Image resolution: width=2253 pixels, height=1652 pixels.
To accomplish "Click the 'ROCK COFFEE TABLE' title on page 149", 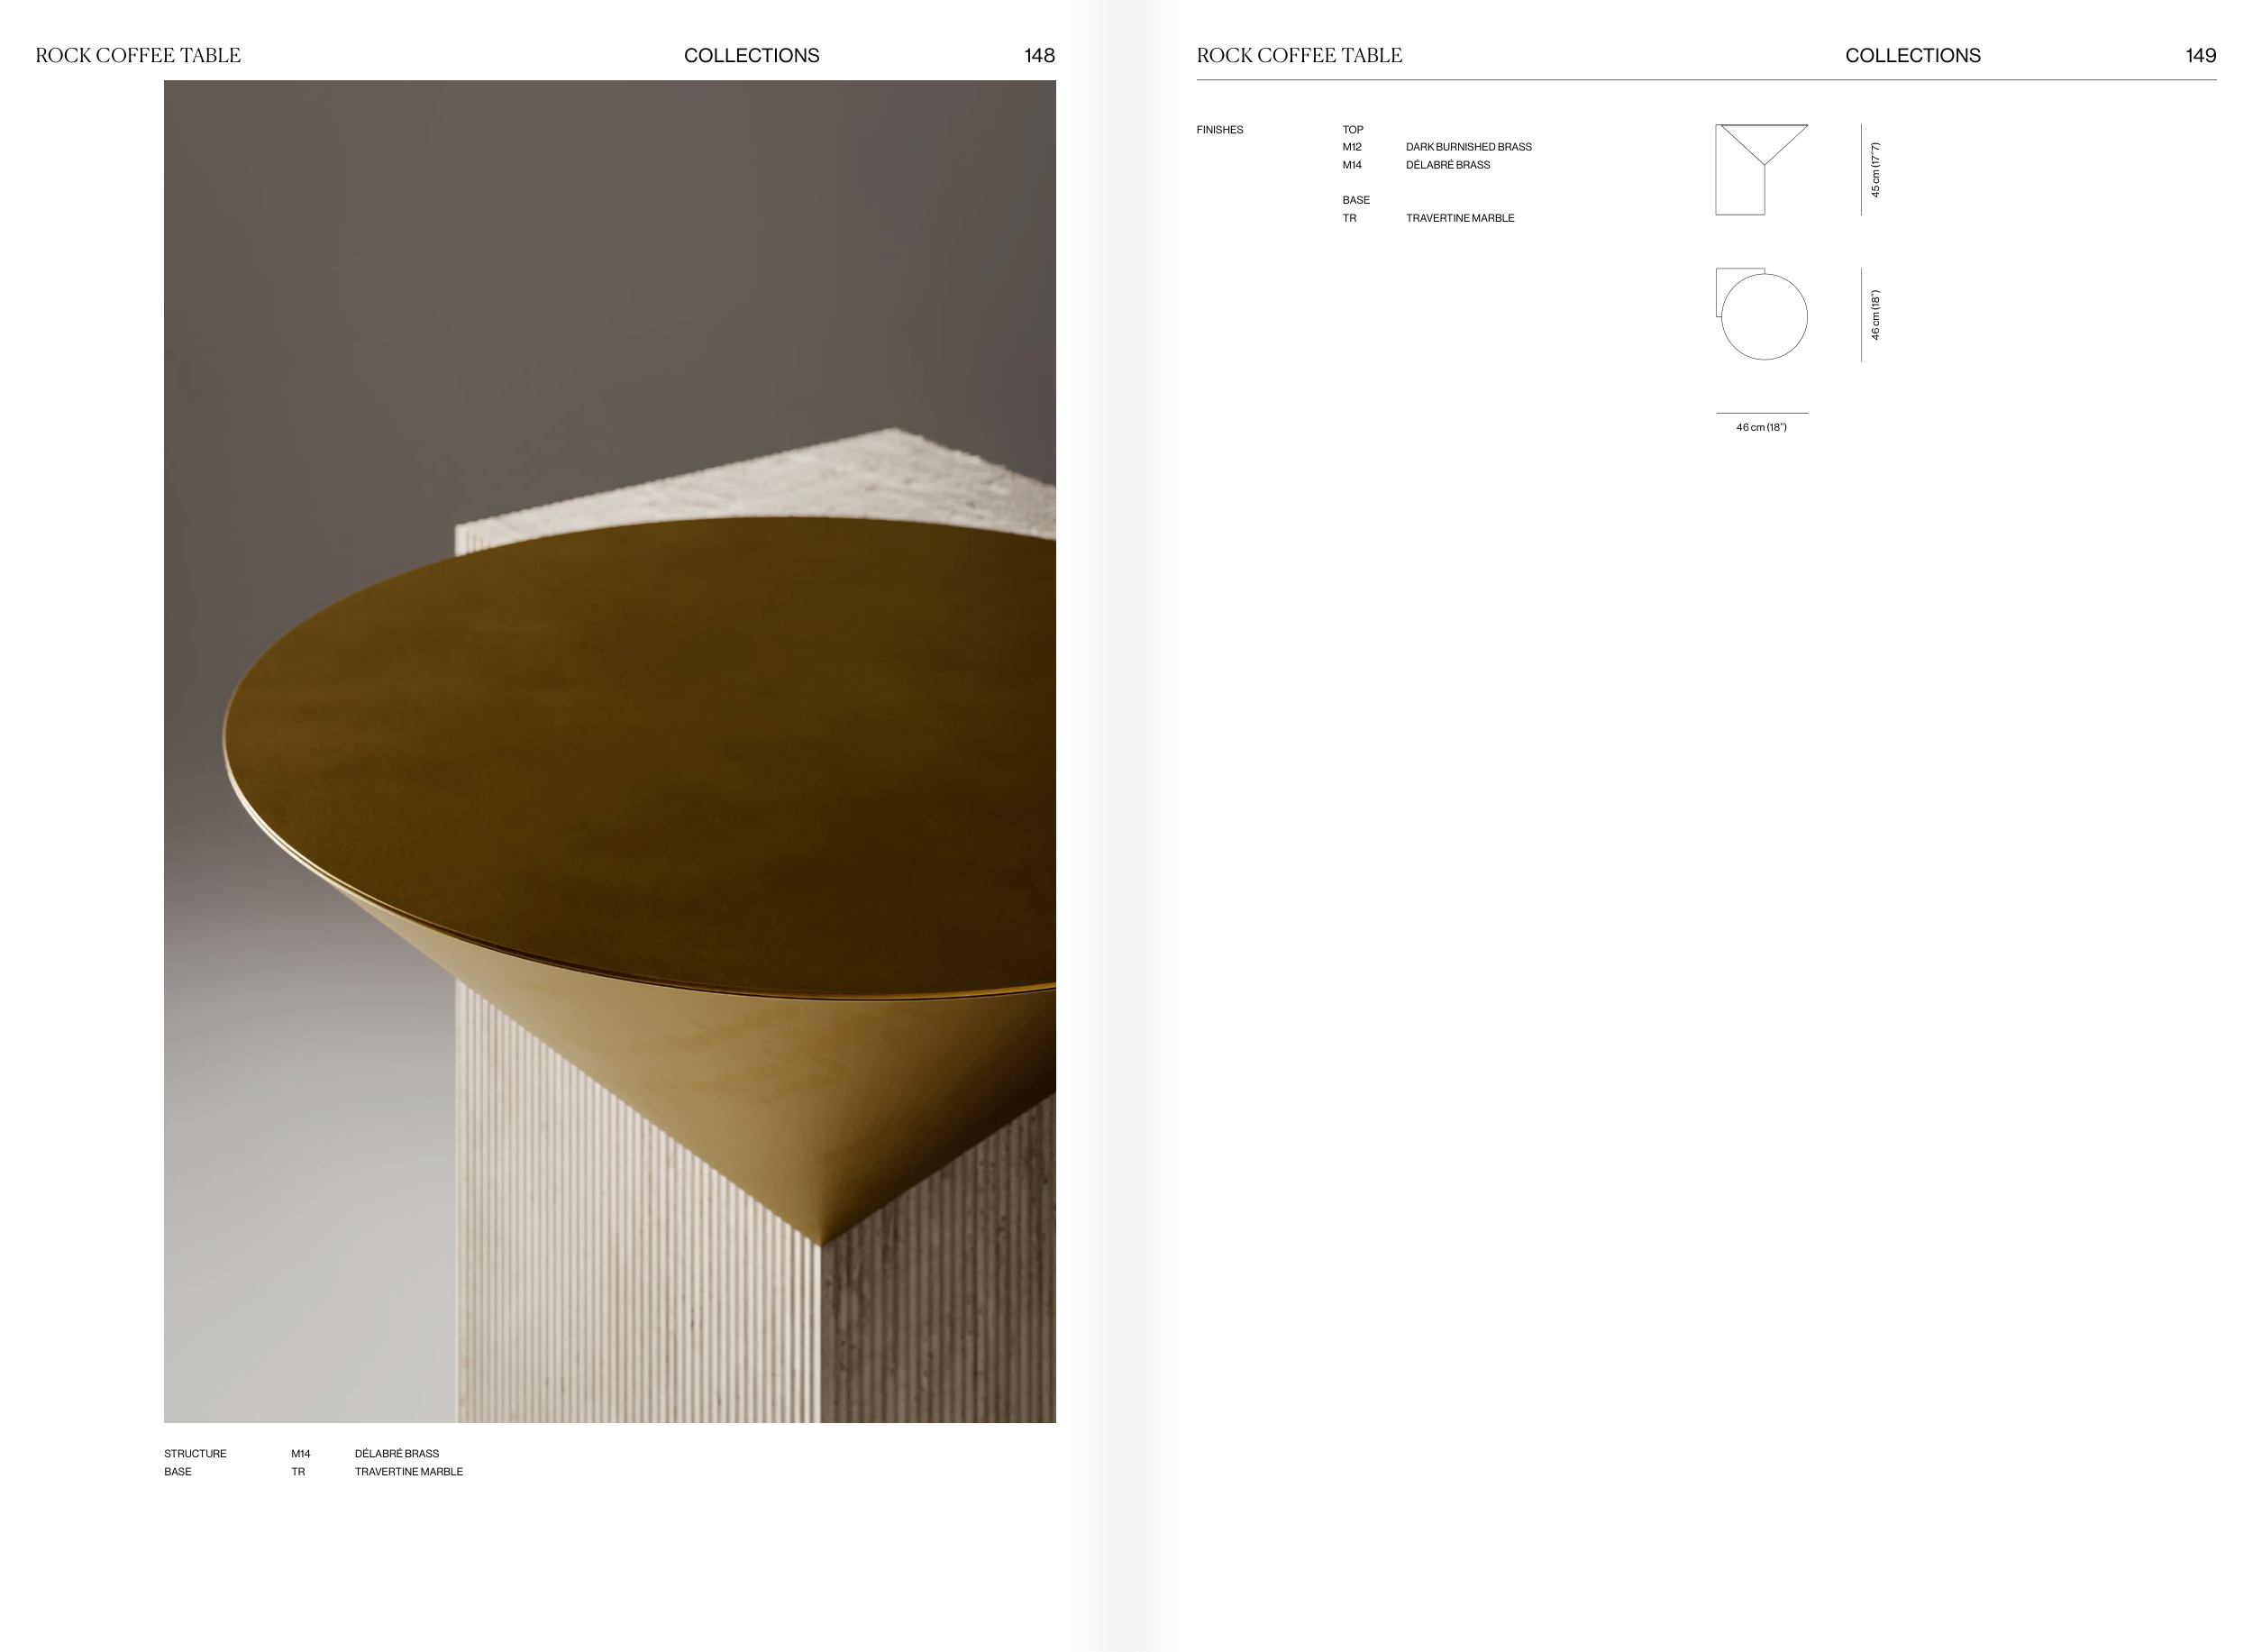I will click(x=1299, y=56).
